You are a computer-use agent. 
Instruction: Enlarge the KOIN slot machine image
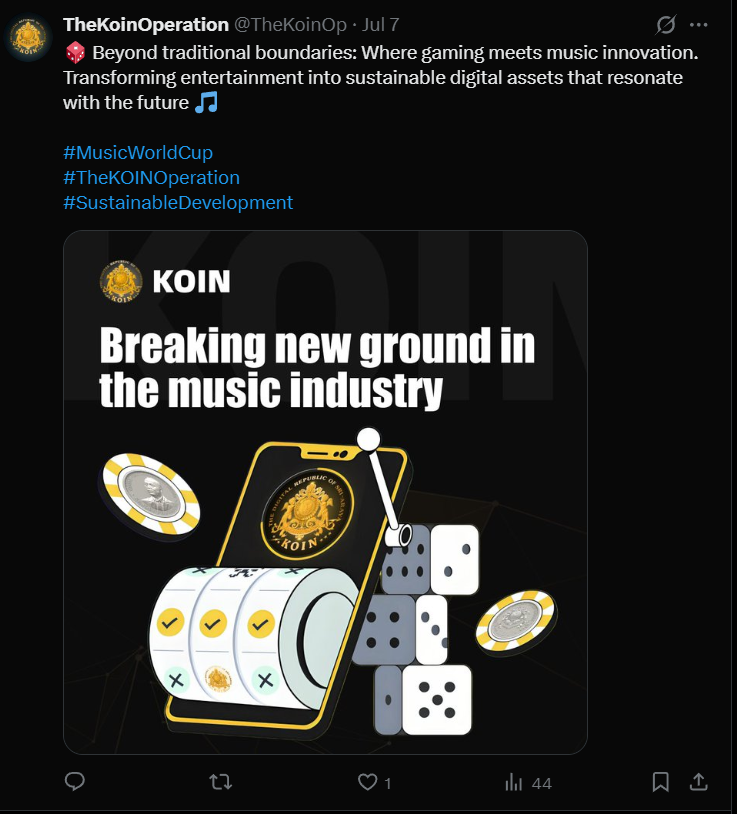click(325, 490)
